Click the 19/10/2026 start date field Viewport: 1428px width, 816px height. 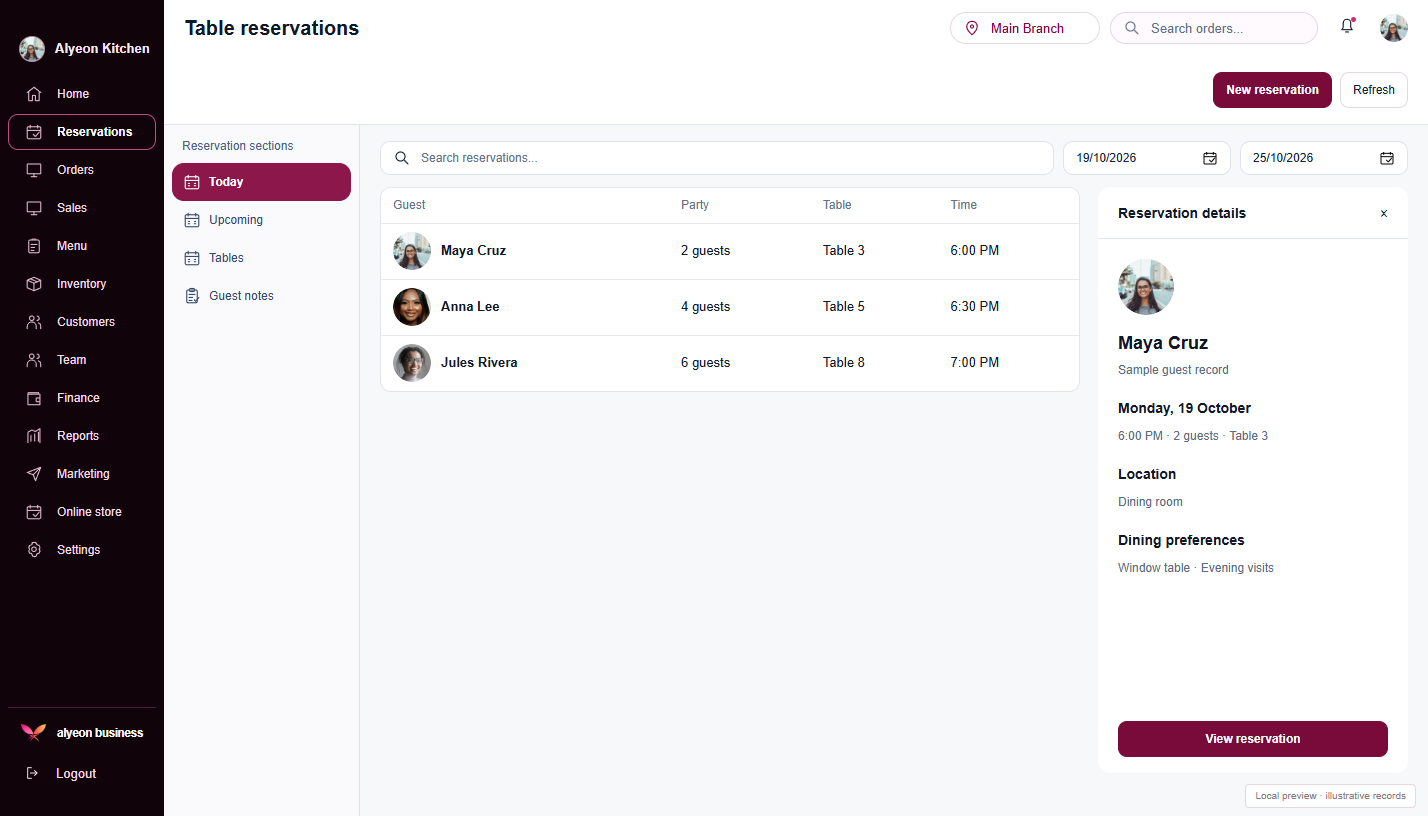1146,158
